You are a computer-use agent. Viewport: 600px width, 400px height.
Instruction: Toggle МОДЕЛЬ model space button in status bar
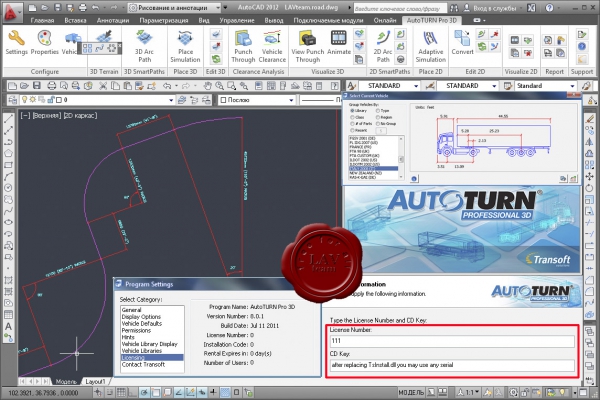click(411, 392)
